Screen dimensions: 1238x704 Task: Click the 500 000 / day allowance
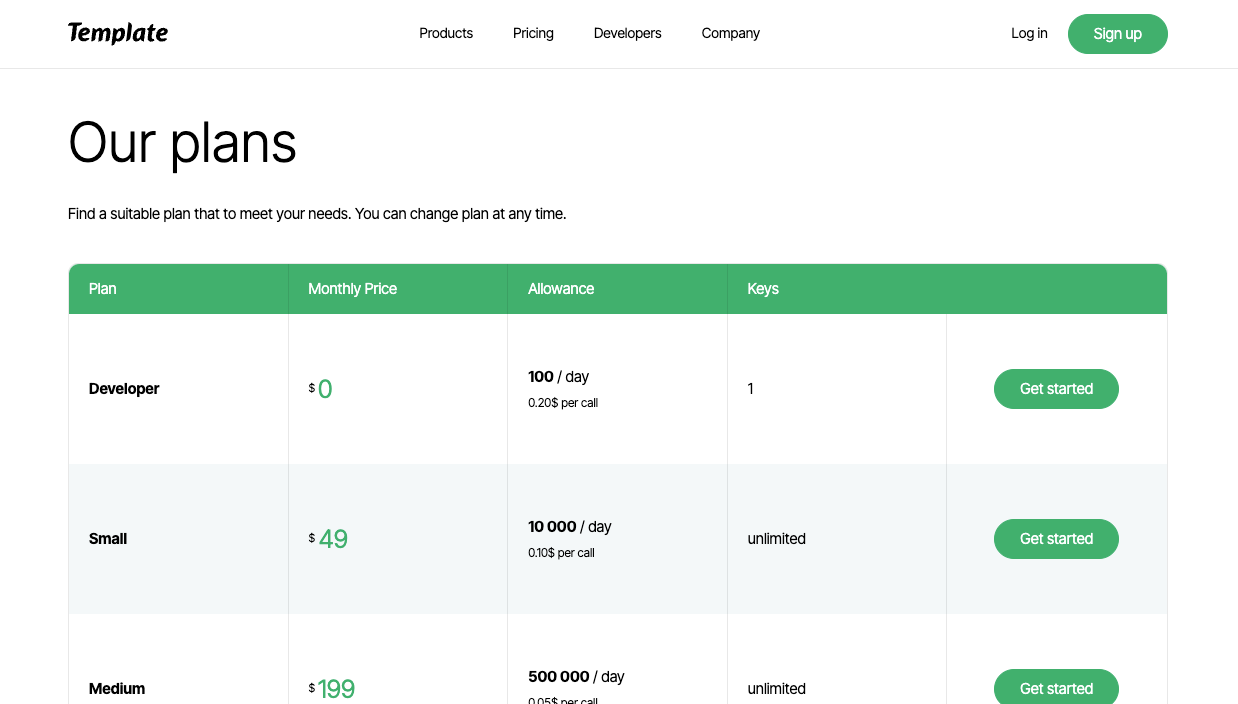(x=576, y=677)
